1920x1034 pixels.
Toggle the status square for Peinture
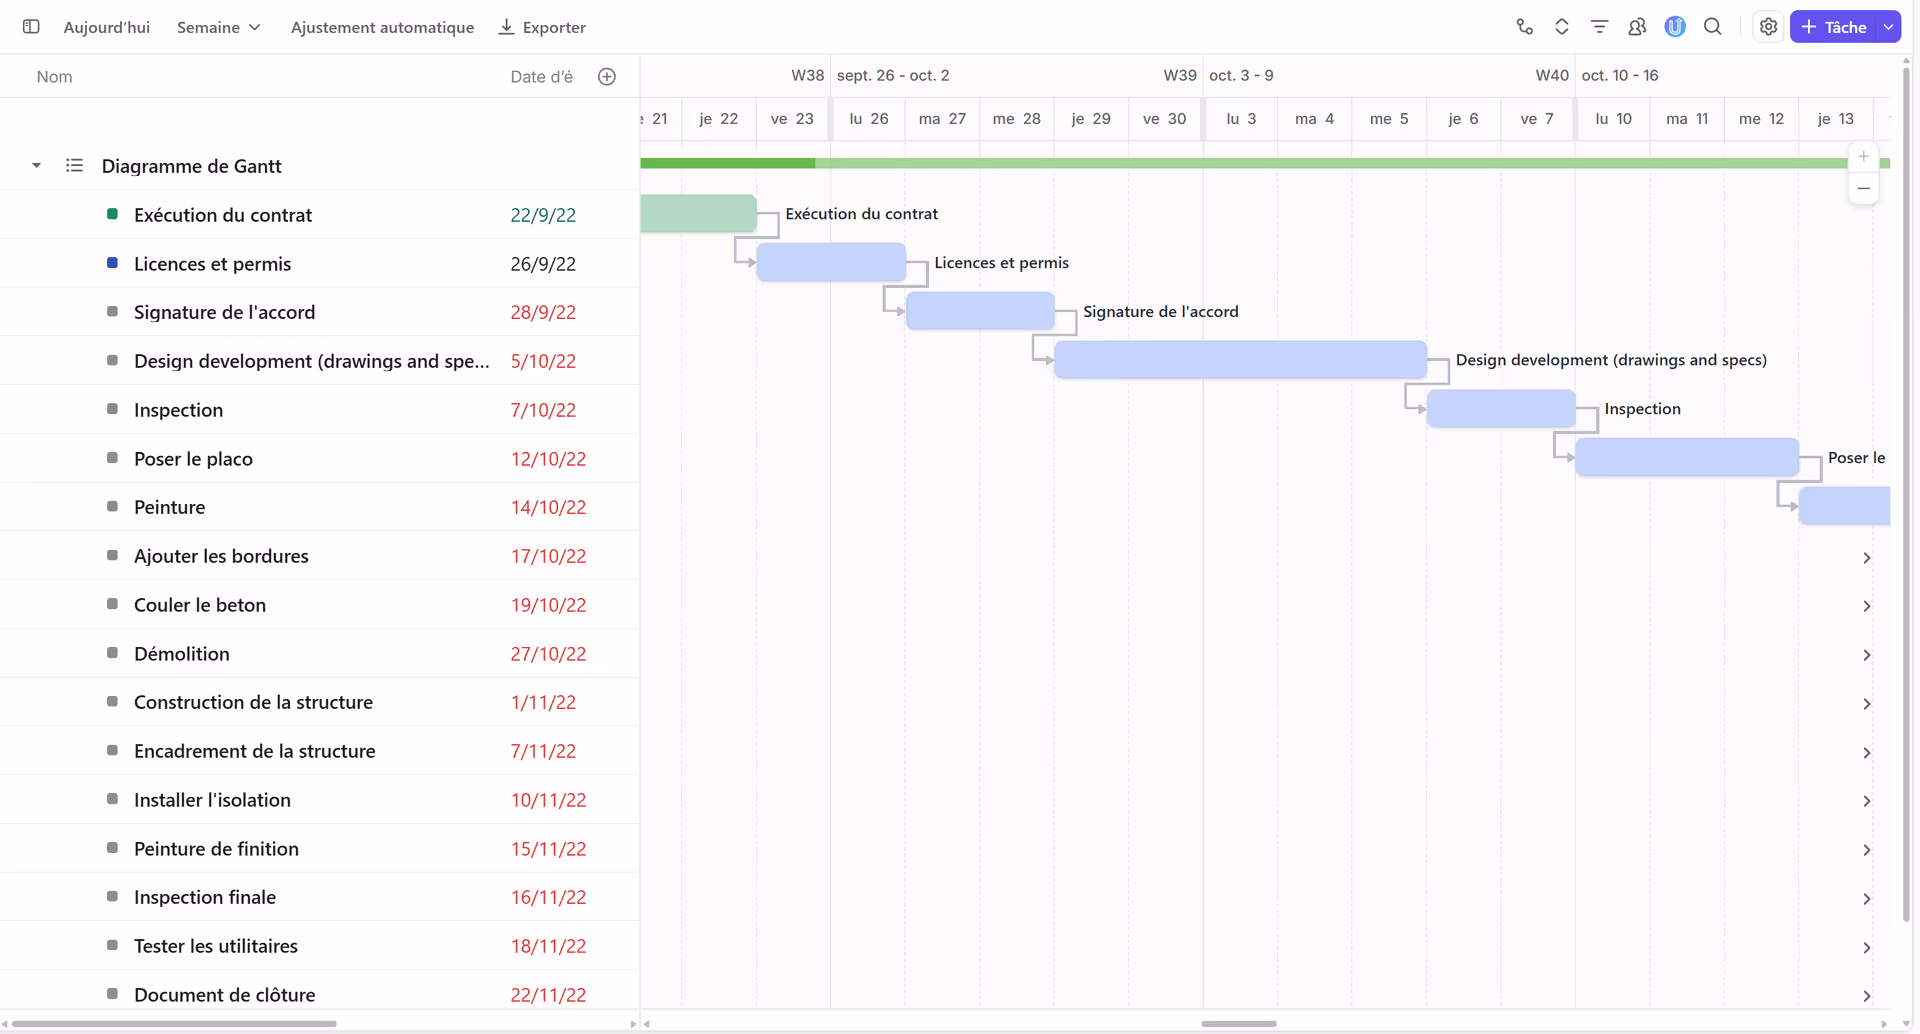tap(111, 506)
